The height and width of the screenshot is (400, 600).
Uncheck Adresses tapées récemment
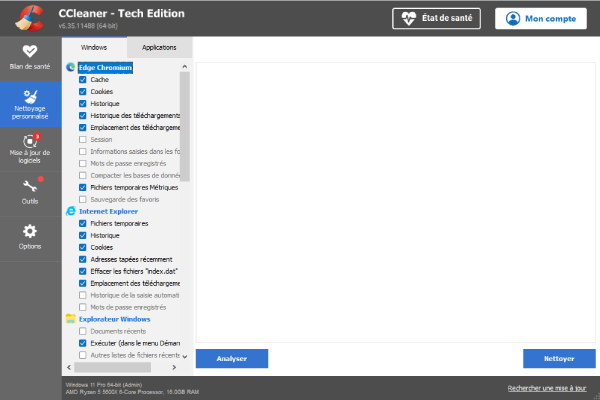point(83,259)
